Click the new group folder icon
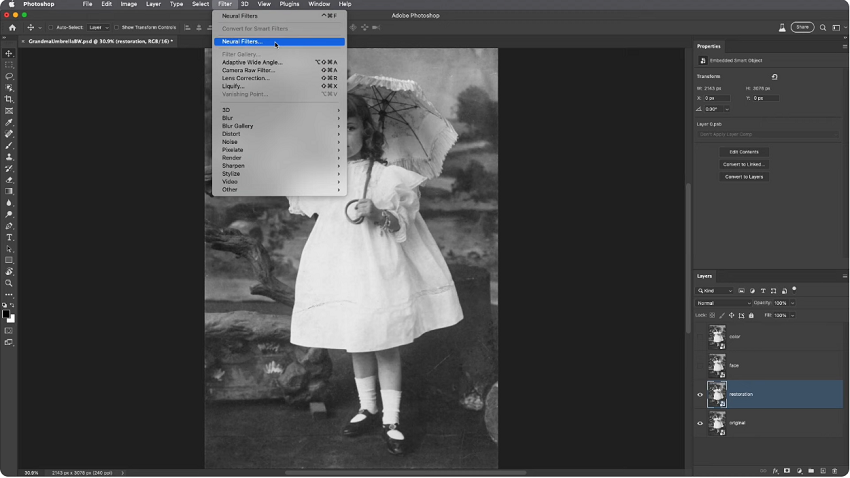Screen dimensions: 850x478 (x=811, y=471)
